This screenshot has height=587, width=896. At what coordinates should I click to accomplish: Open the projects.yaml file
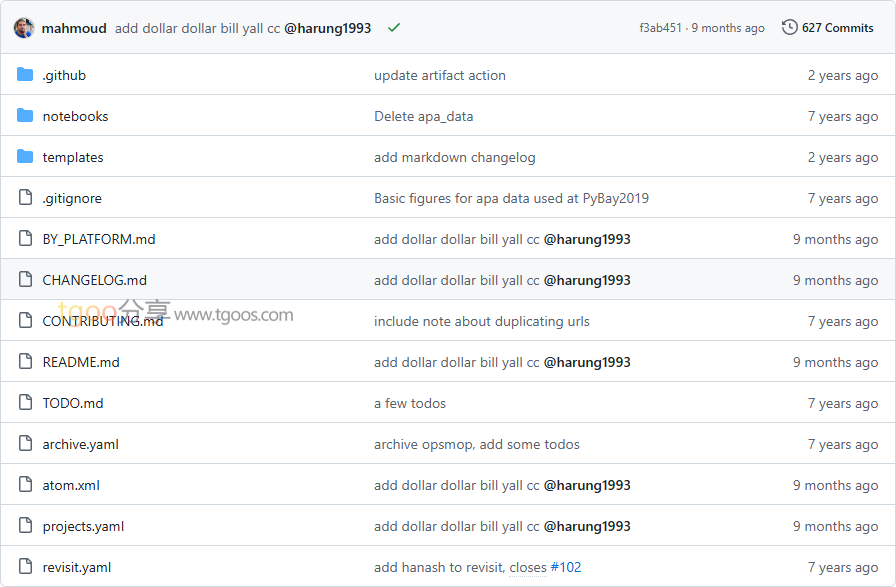tap(83, 526)
